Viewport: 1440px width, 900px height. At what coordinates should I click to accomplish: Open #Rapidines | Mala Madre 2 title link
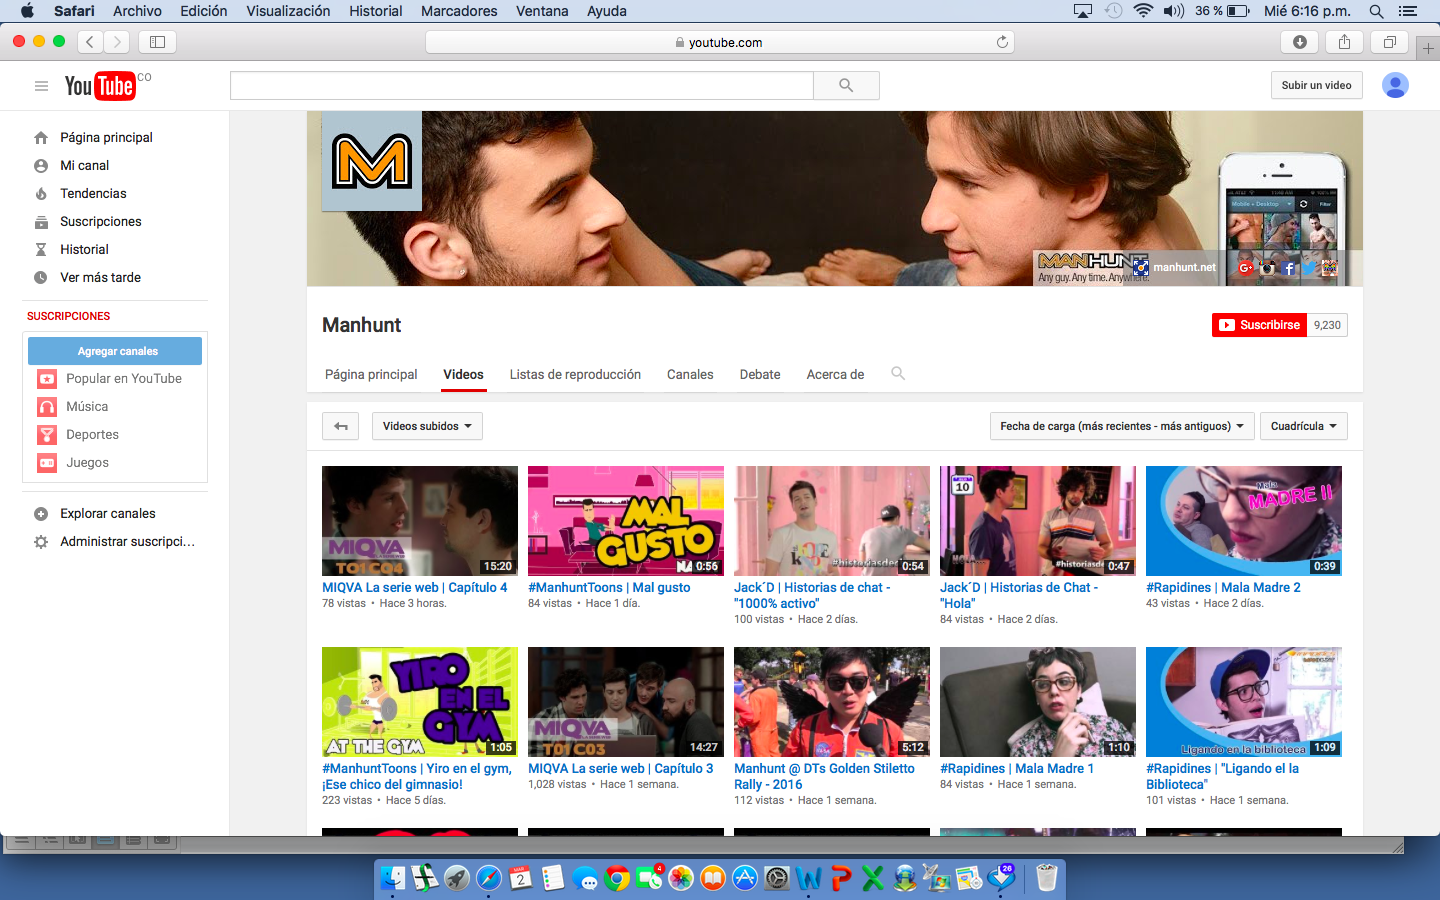[x=1223, y=587]
